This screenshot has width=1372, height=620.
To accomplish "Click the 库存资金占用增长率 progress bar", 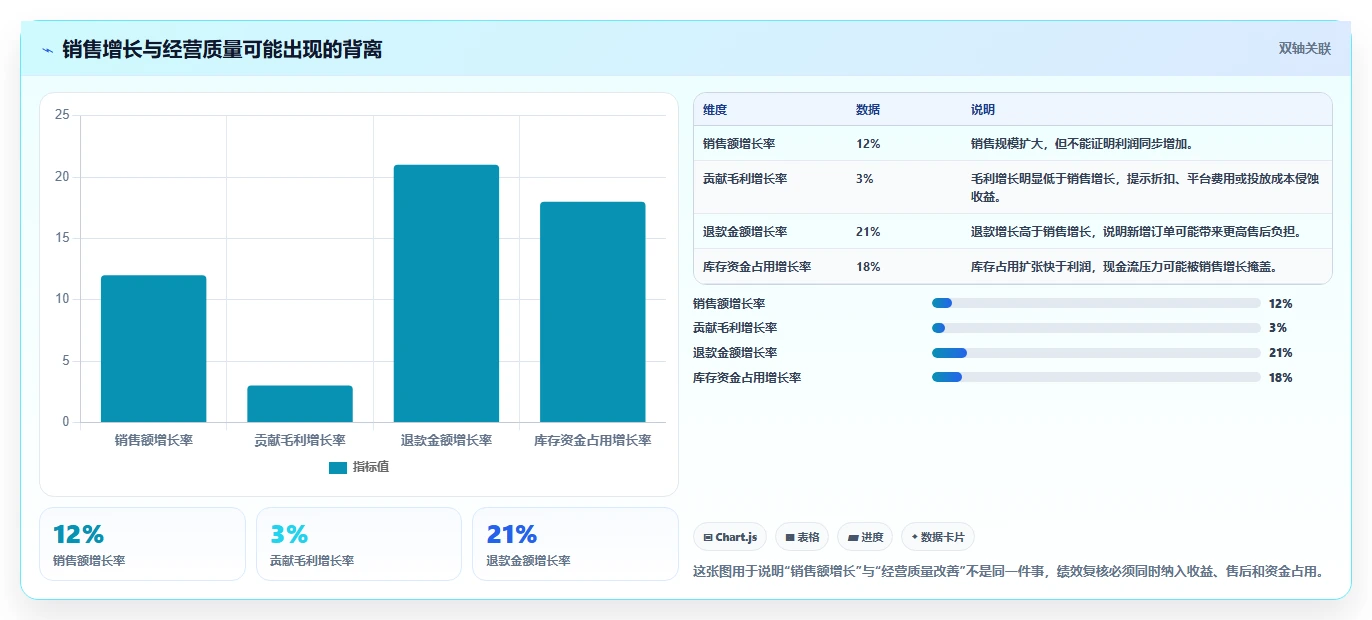I will [x=1096, y=377].
